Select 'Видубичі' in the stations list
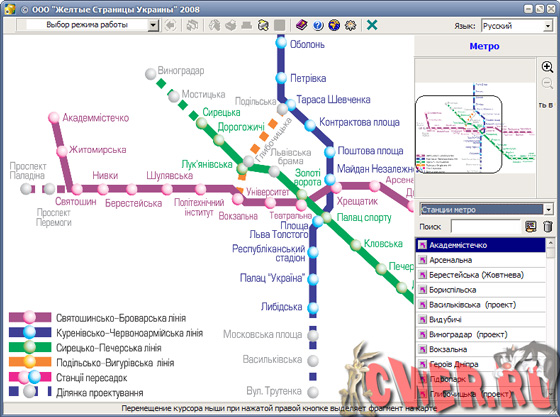 click(481, 320)
